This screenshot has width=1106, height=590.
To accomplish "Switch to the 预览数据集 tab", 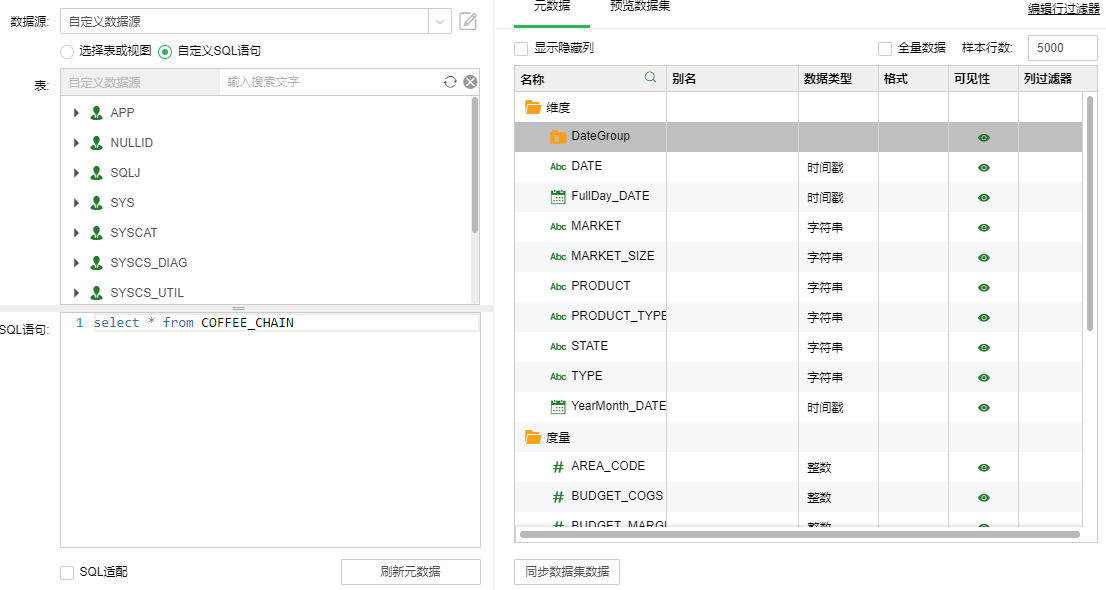I will pos(640,6).
